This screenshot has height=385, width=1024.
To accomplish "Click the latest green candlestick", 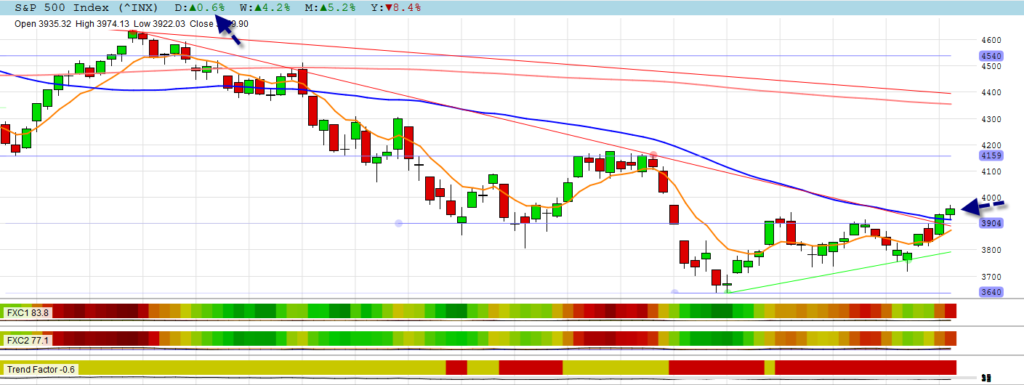I will [950, 211].
